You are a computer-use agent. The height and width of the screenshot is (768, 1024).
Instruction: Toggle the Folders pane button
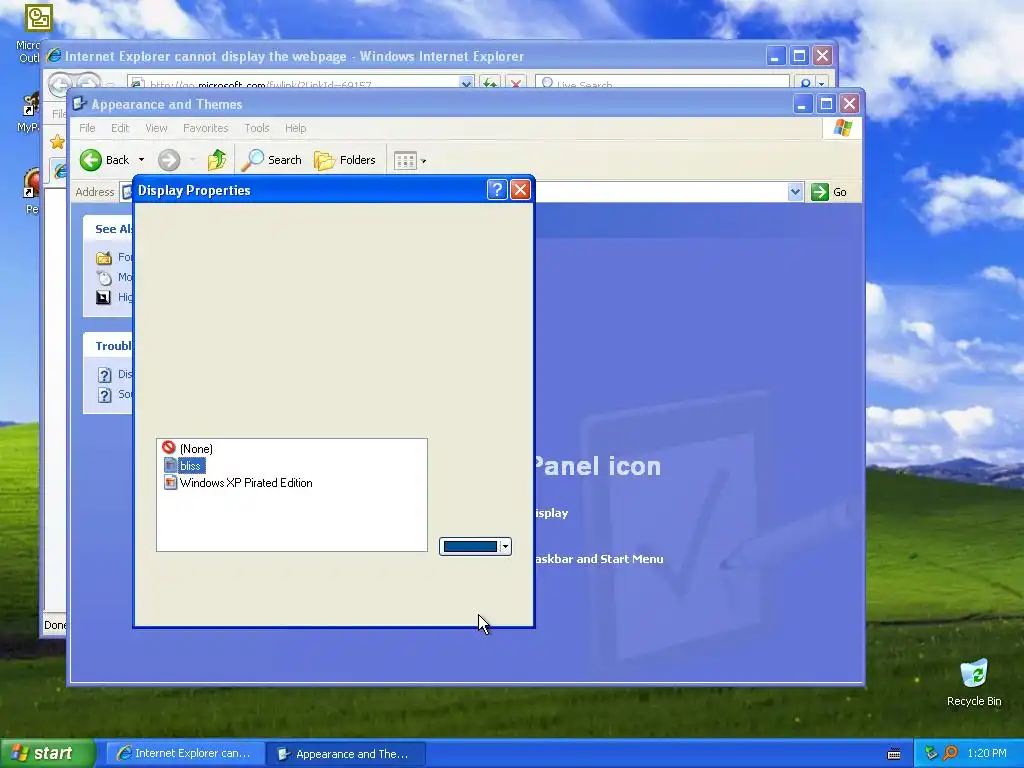click(x=345, y=160)
